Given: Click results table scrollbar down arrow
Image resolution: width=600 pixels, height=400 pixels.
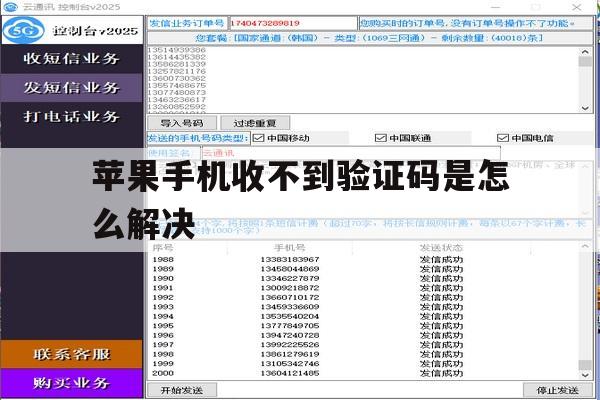Looking at the screenshot, I should pyautogui.click(x=585, y=375).
